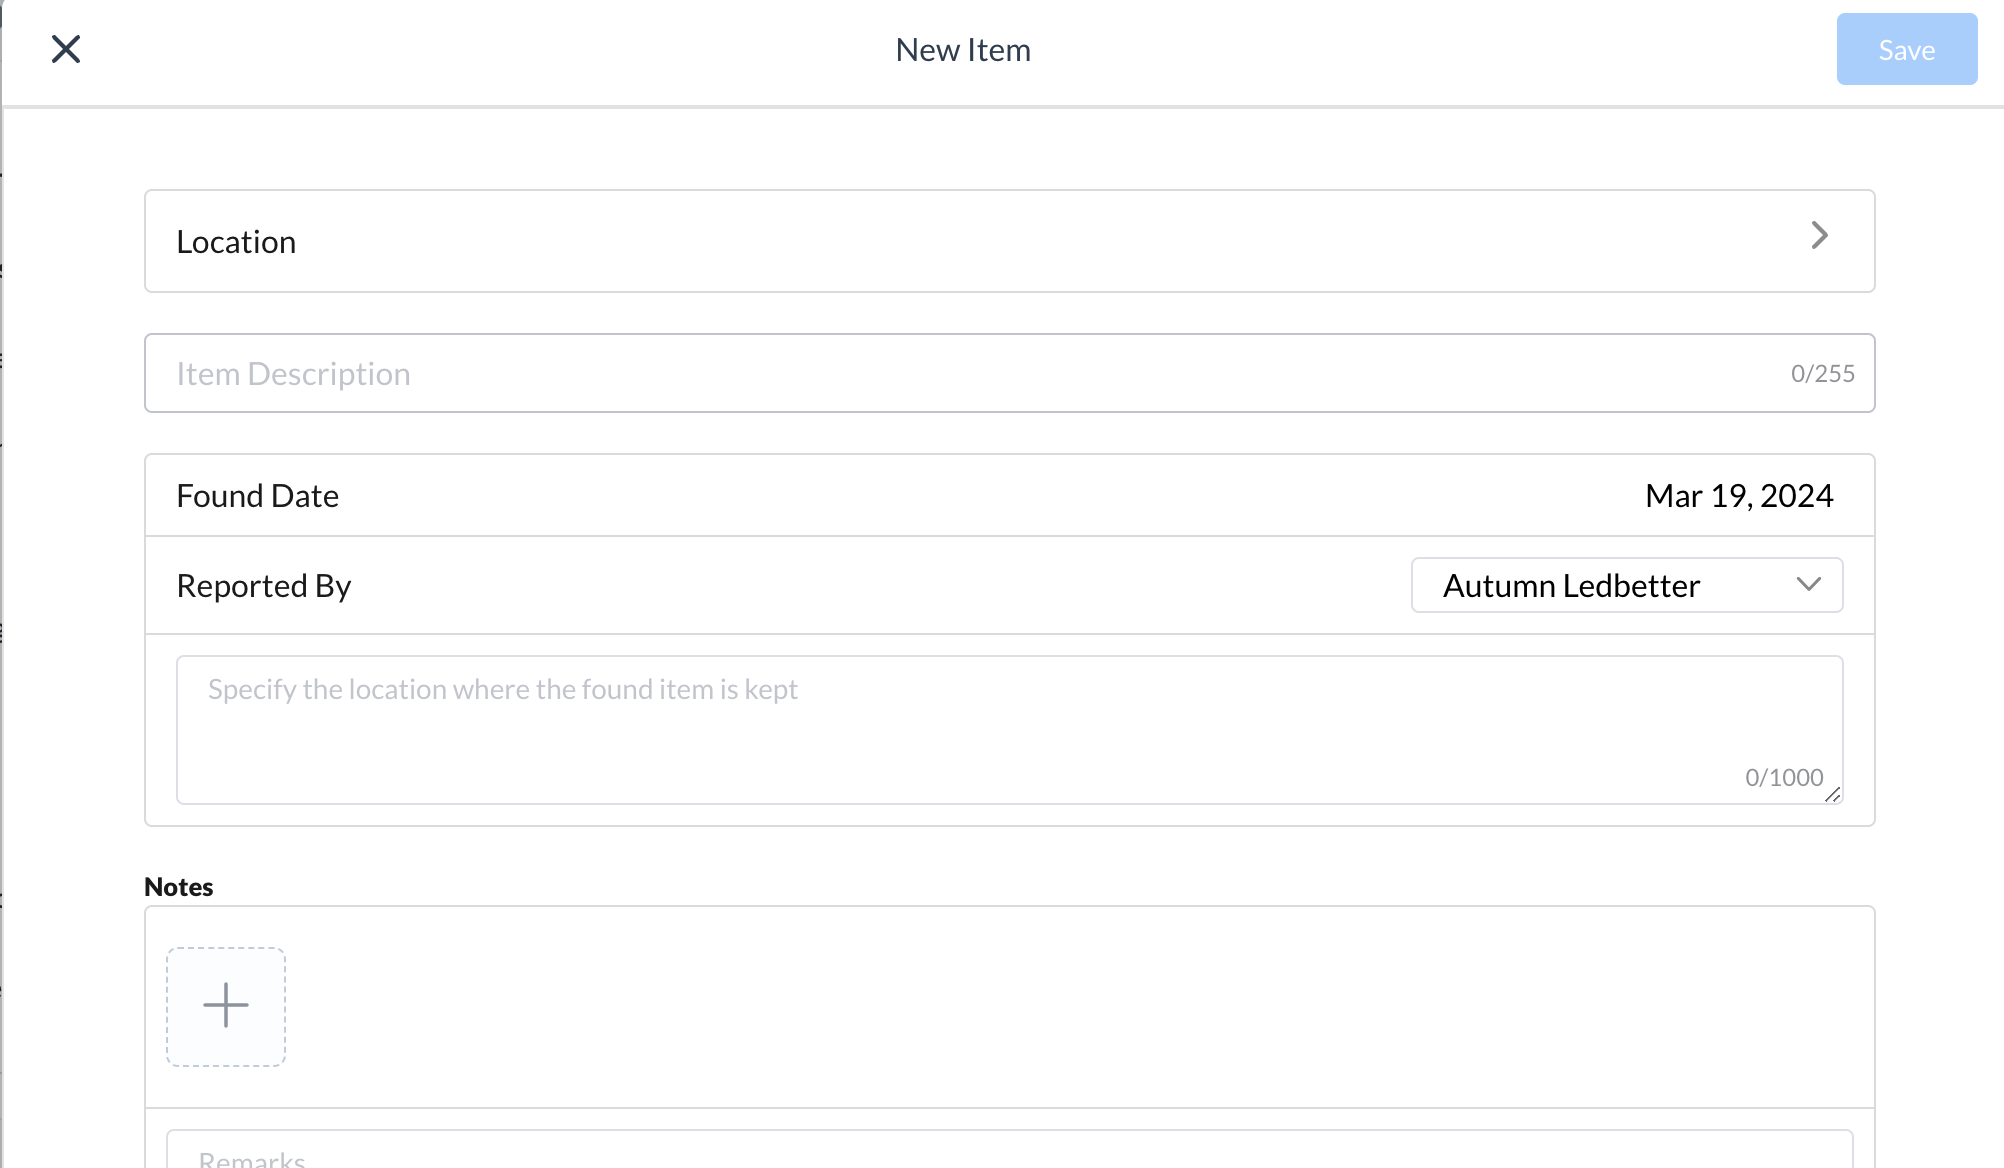Save the new found item
Screen dimensions: 2004x1168
pos(1905,49)
